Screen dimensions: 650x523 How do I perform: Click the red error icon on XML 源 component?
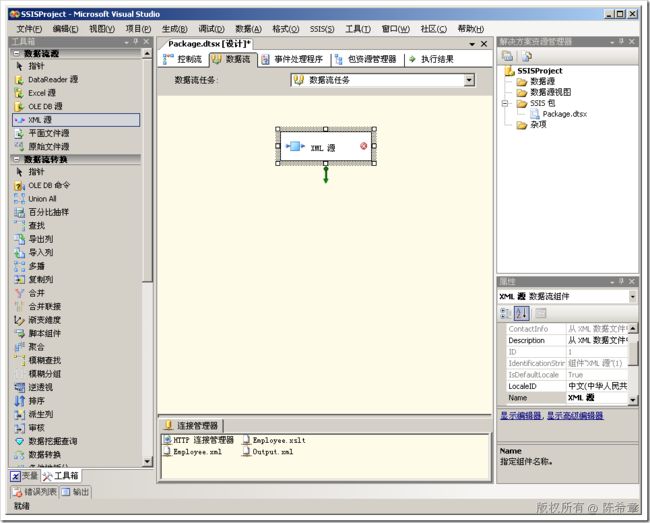pyautogui.click(x=364, y=146)
